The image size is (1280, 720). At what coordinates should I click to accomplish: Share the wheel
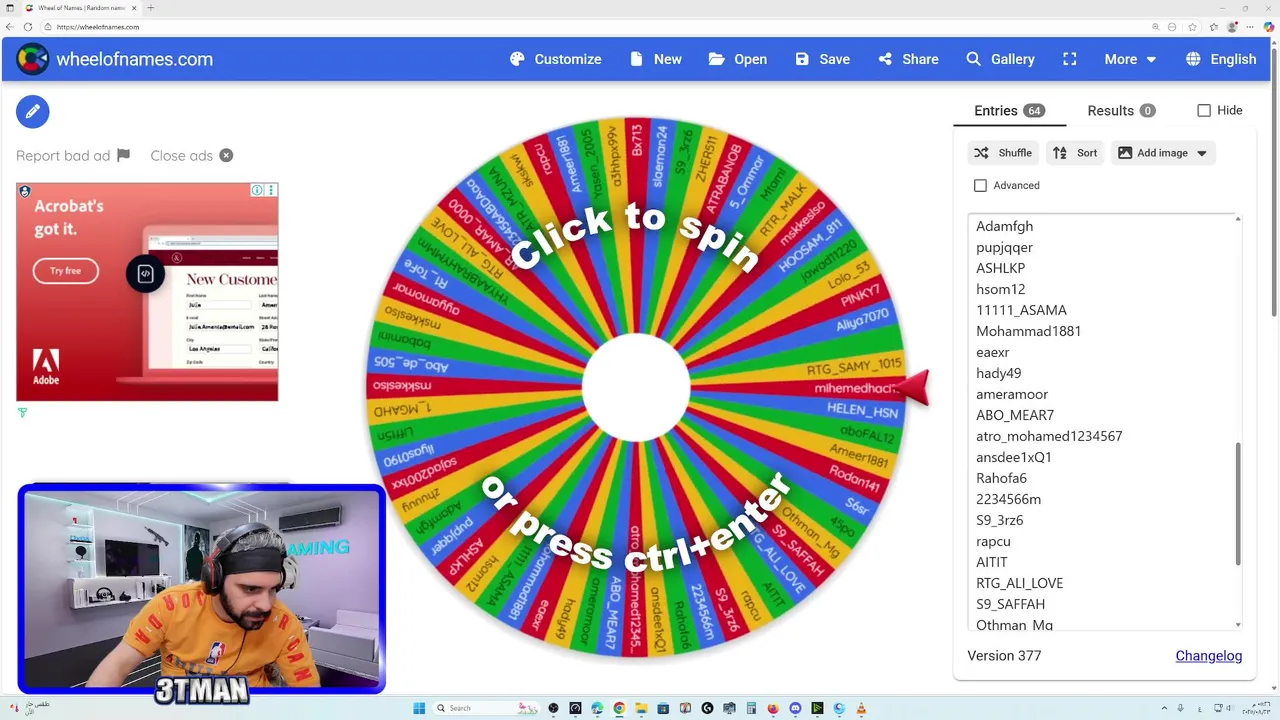pyautogui.click(x=908, y=59)
